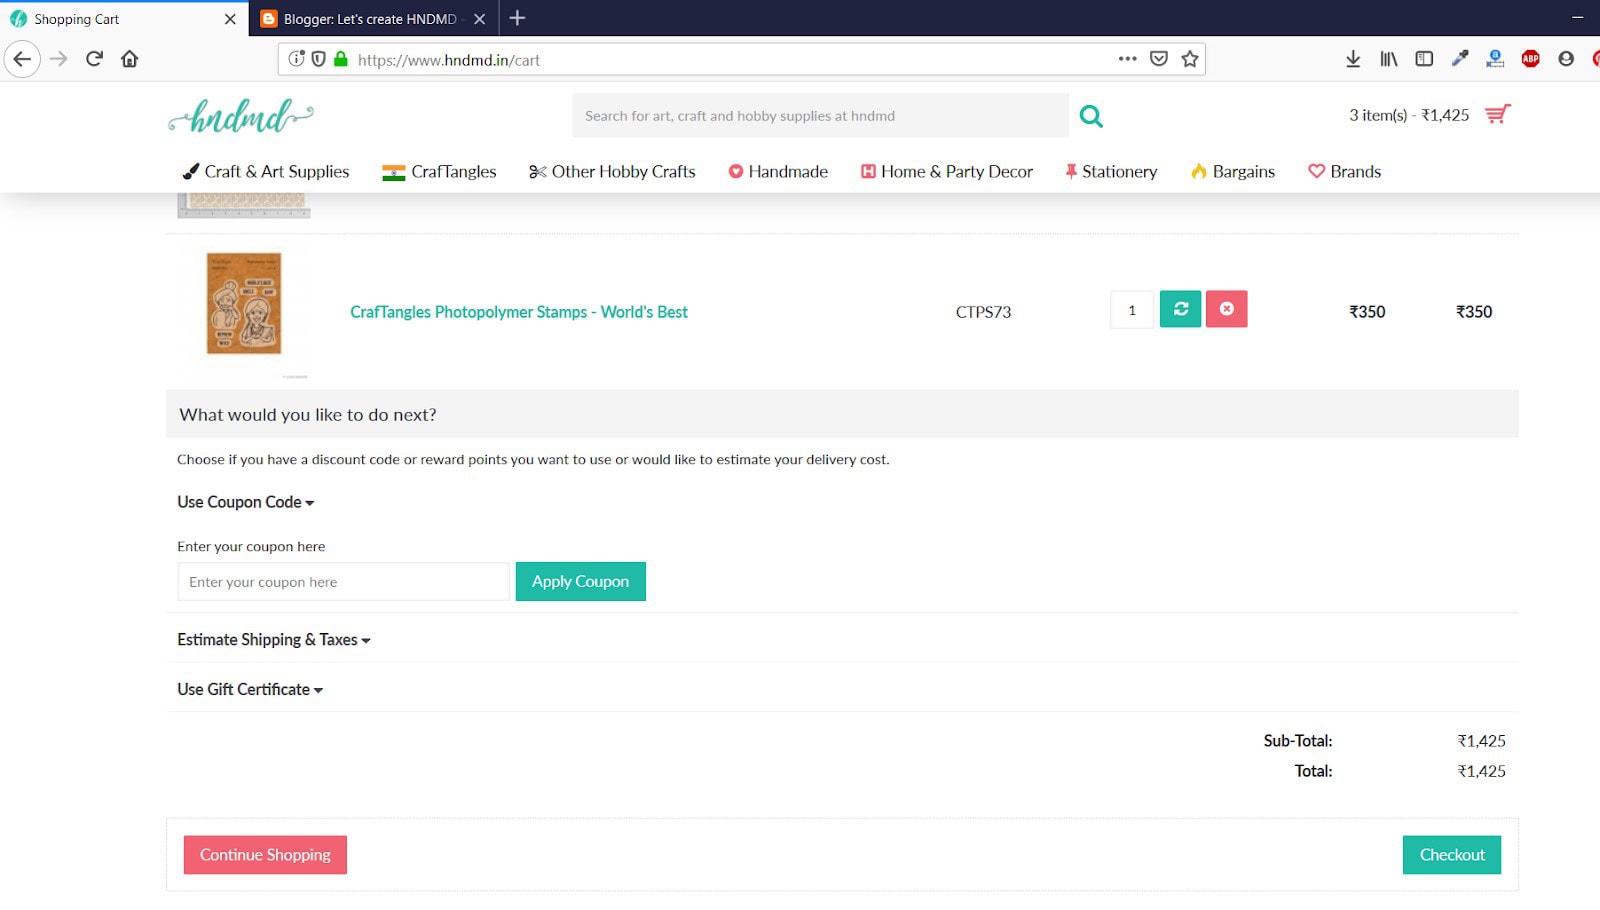The image size is (1600, 910).
Task: Click the search magnifier icon
Action: (x=1091, y=116)
